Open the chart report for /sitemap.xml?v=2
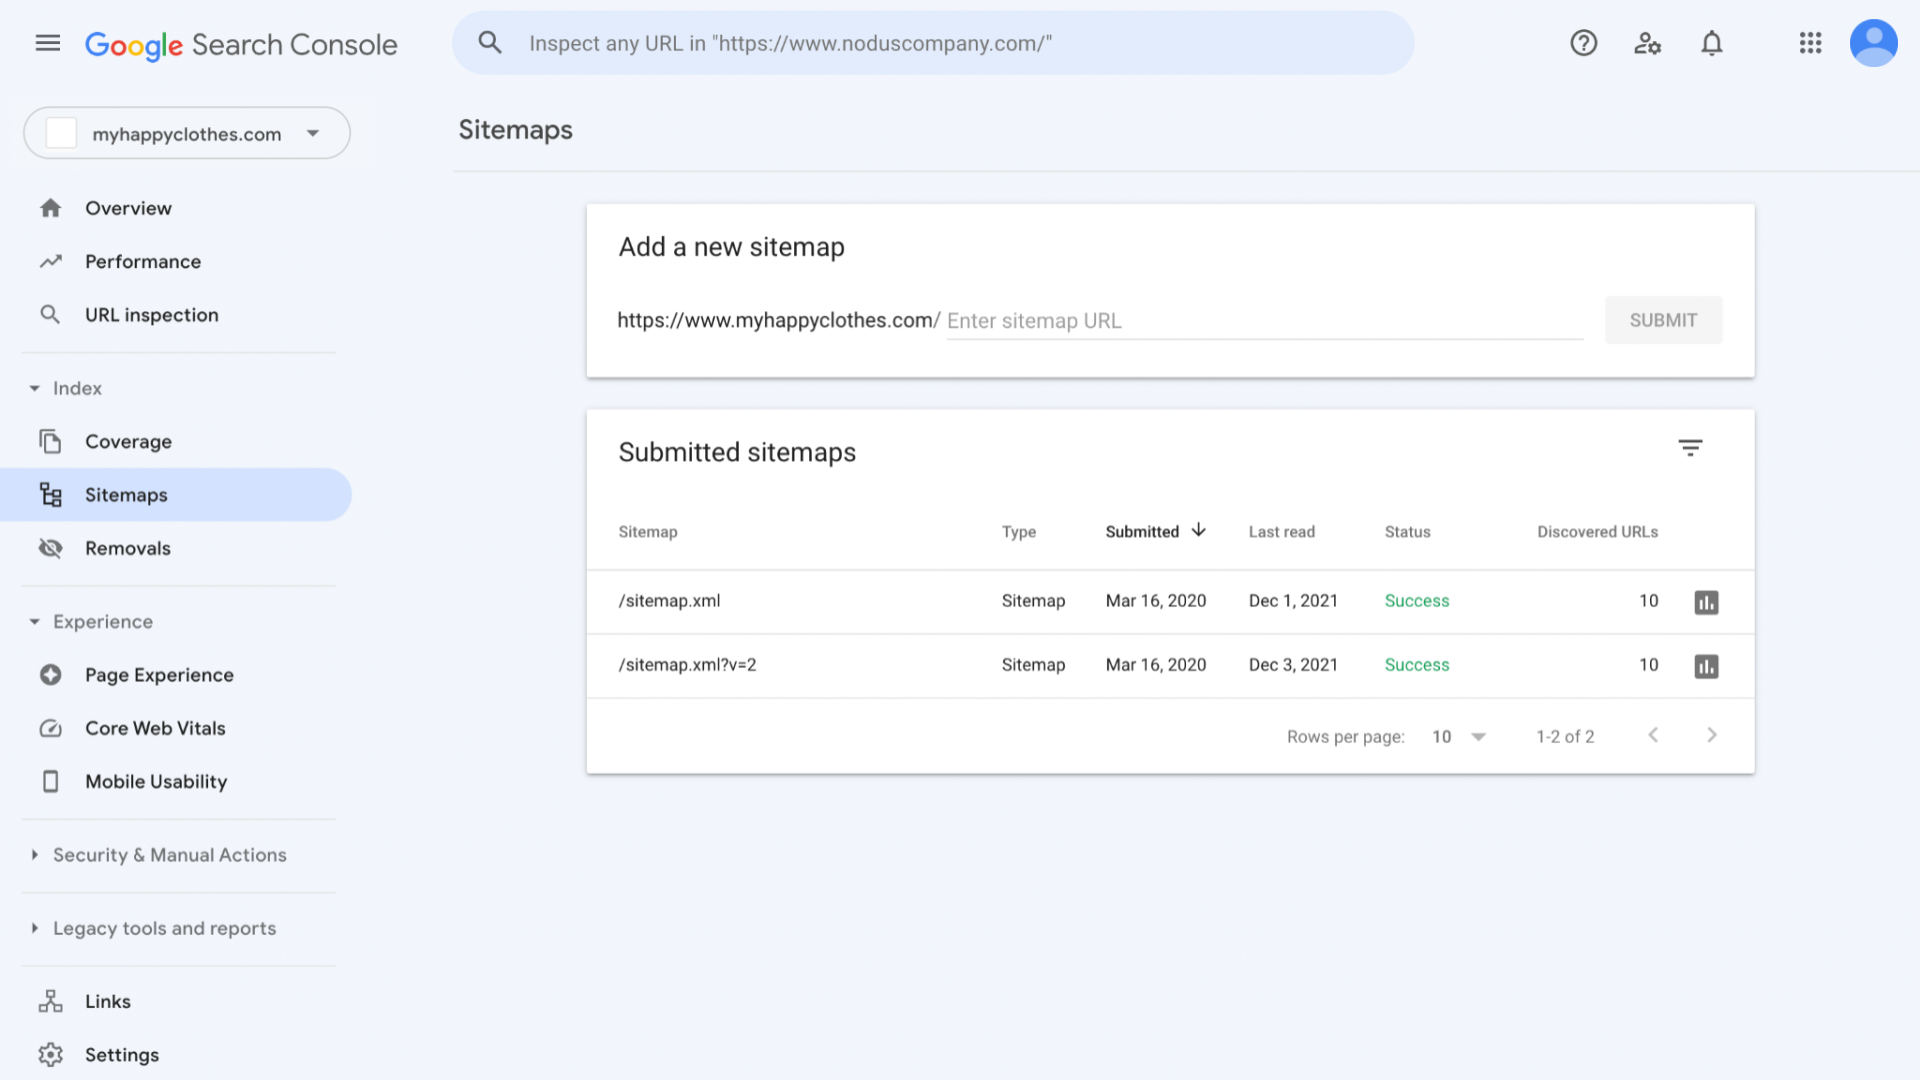The height and width of the screenshot is (1080, 1920). (1706, 666)
